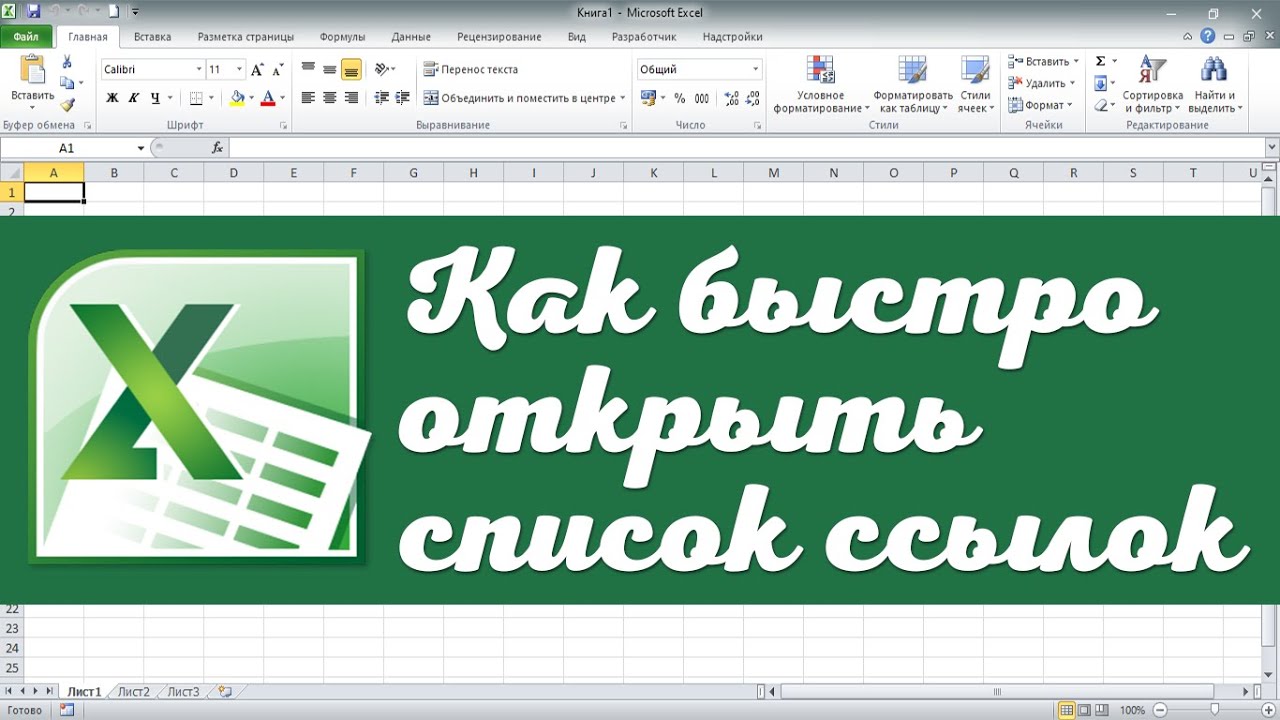Apply the 000 comma style format
The width and height of the screenshot is (1280, 720).
701,98
